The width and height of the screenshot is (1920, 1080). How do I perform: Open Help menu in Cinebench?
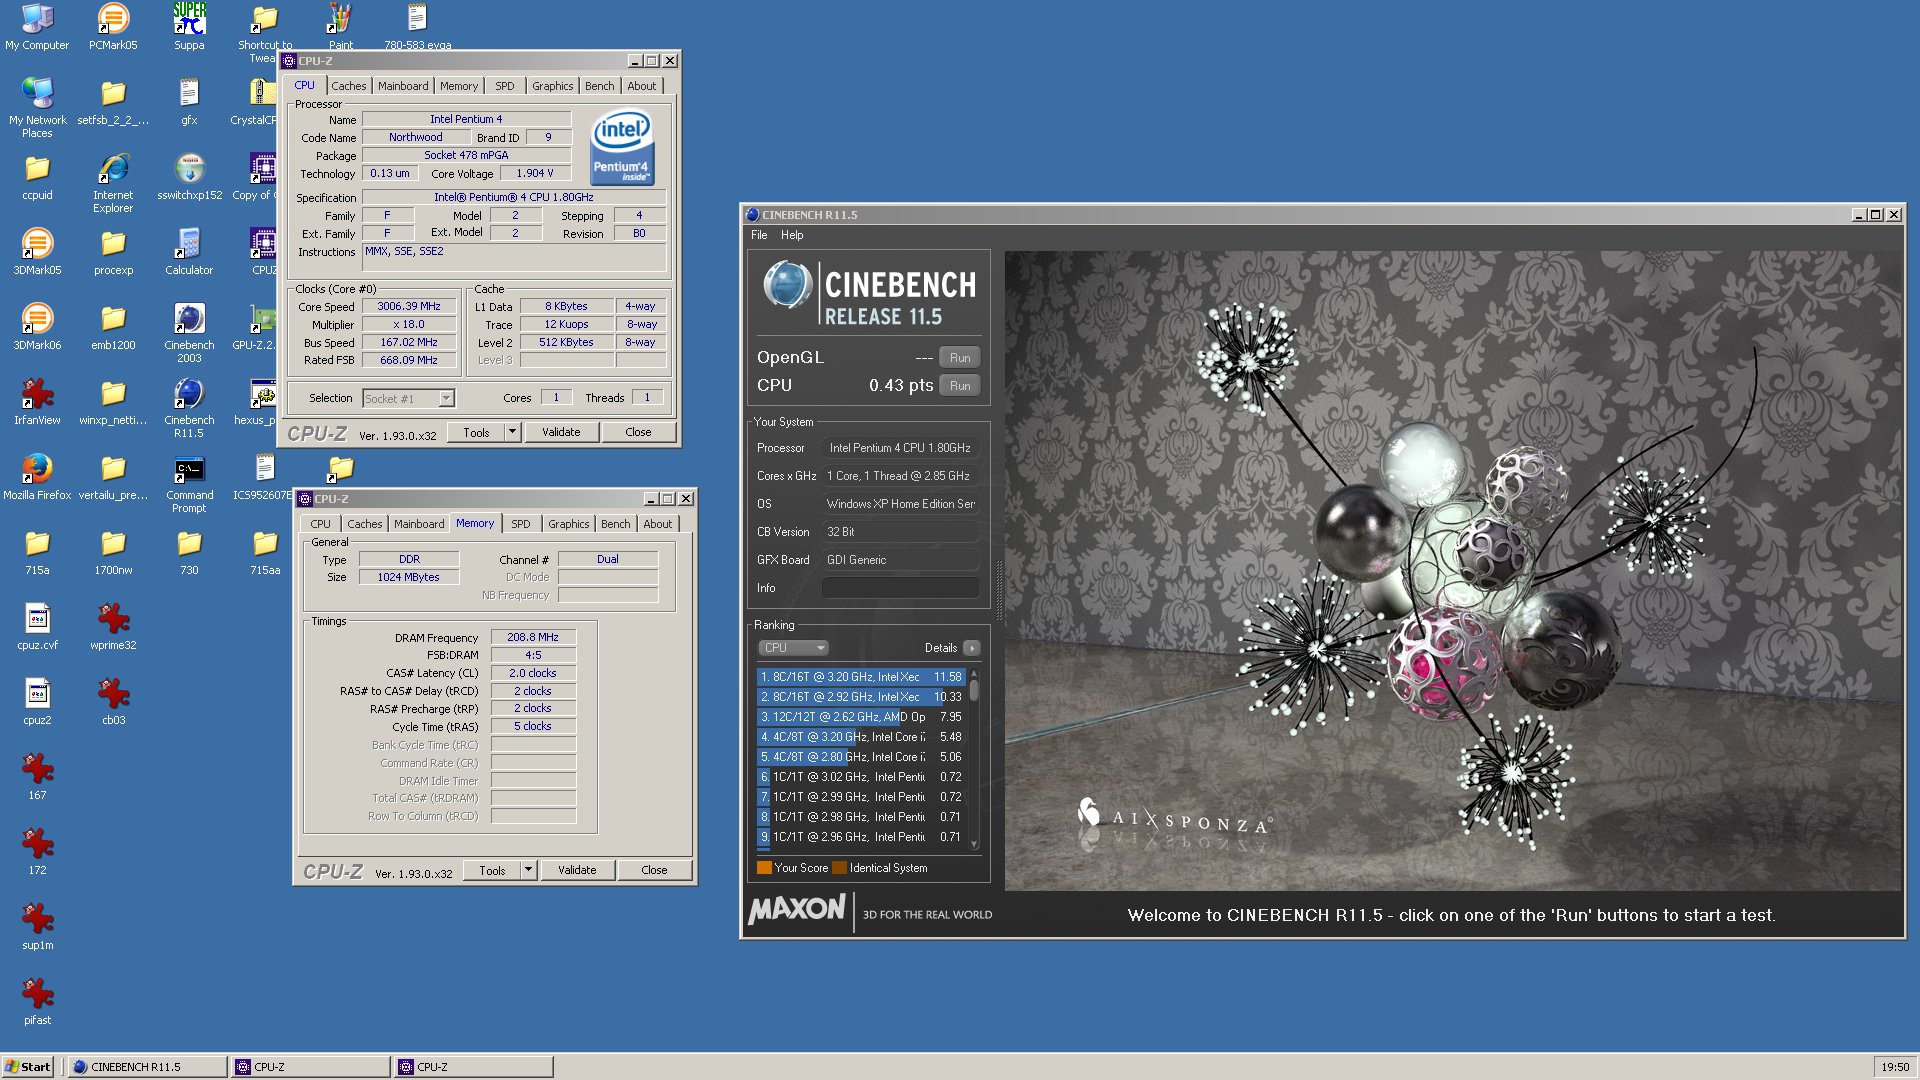[x=792, y=235]
